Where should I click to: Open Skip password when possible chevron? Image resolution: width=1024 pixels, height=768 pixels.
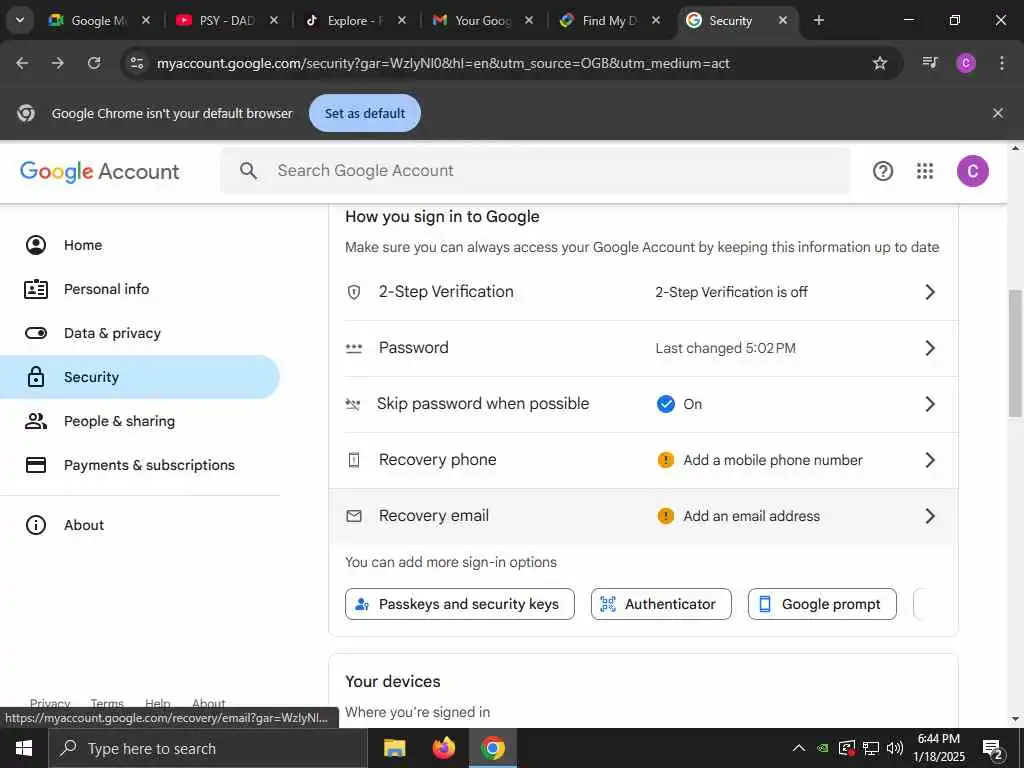tap(930, 404)
